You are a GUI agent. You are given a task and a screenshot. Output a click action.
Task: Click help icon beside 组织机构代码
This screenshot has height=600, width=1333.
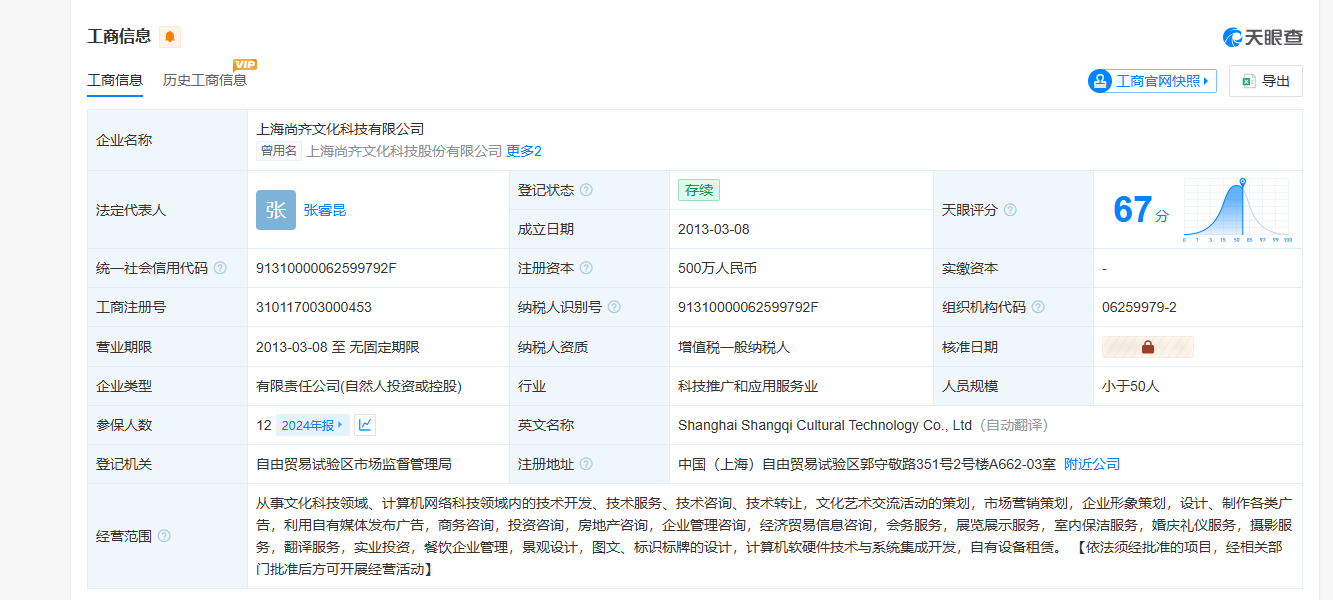(x=1038, y=307)
